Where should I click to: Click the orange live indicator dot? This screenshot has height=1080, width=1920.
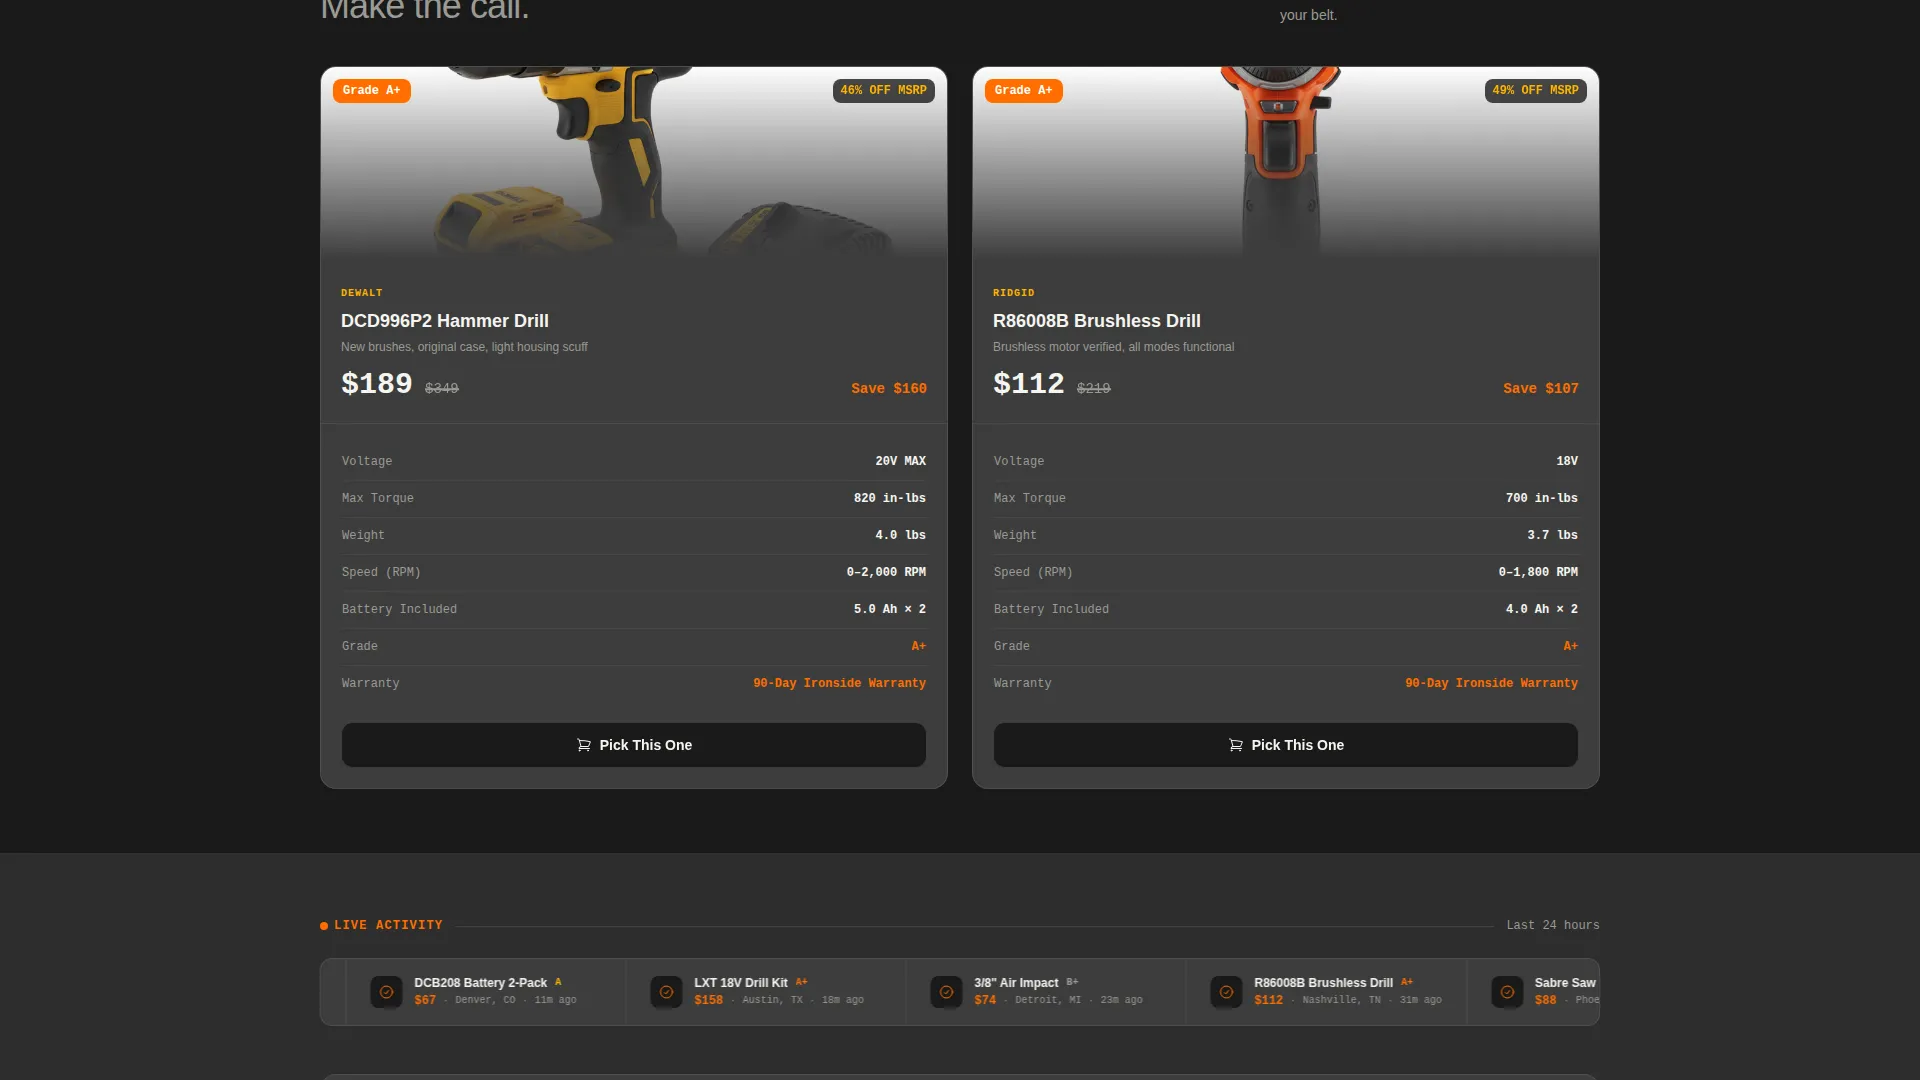coord(324,926)
